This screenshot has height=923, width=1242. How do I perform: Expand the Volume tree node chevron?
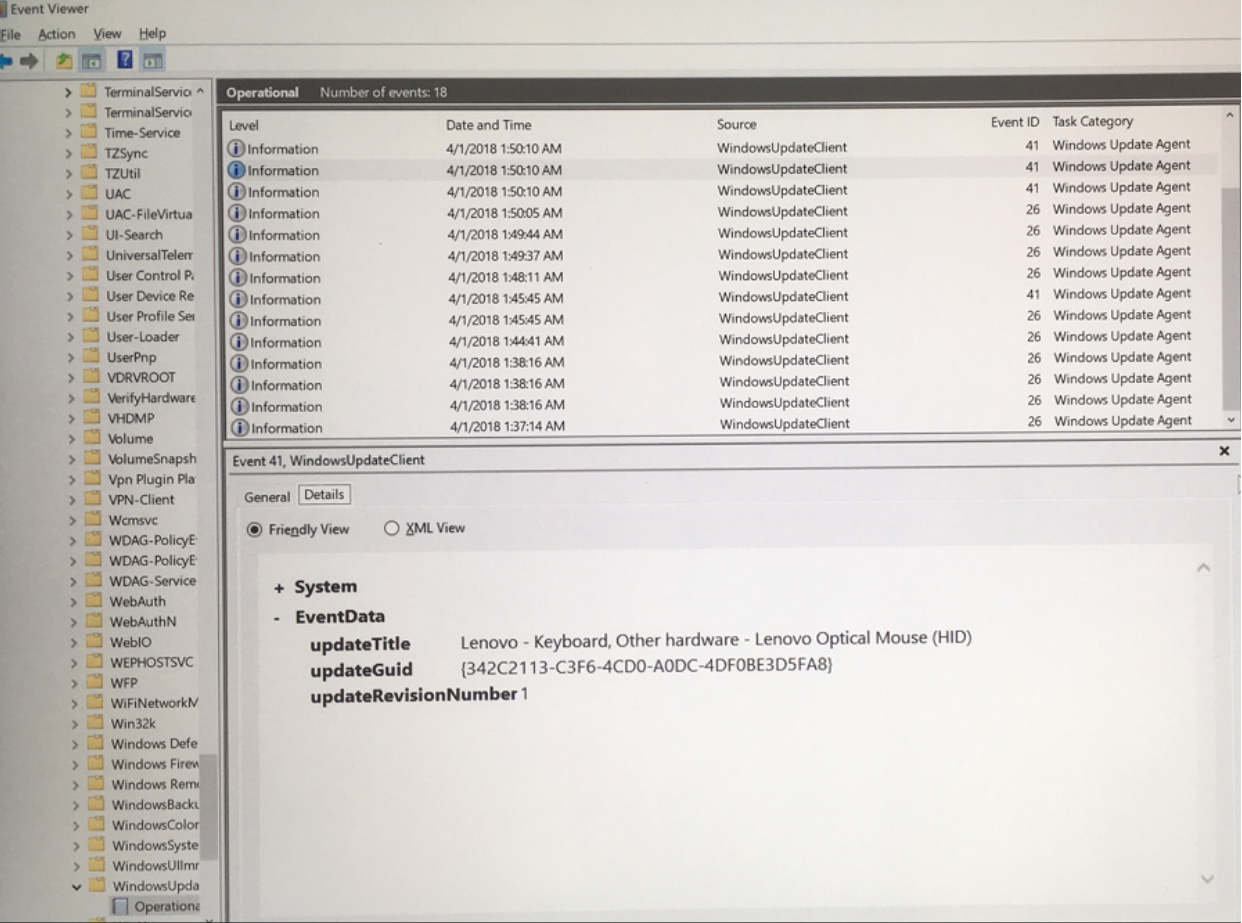(x=74, y=438)
